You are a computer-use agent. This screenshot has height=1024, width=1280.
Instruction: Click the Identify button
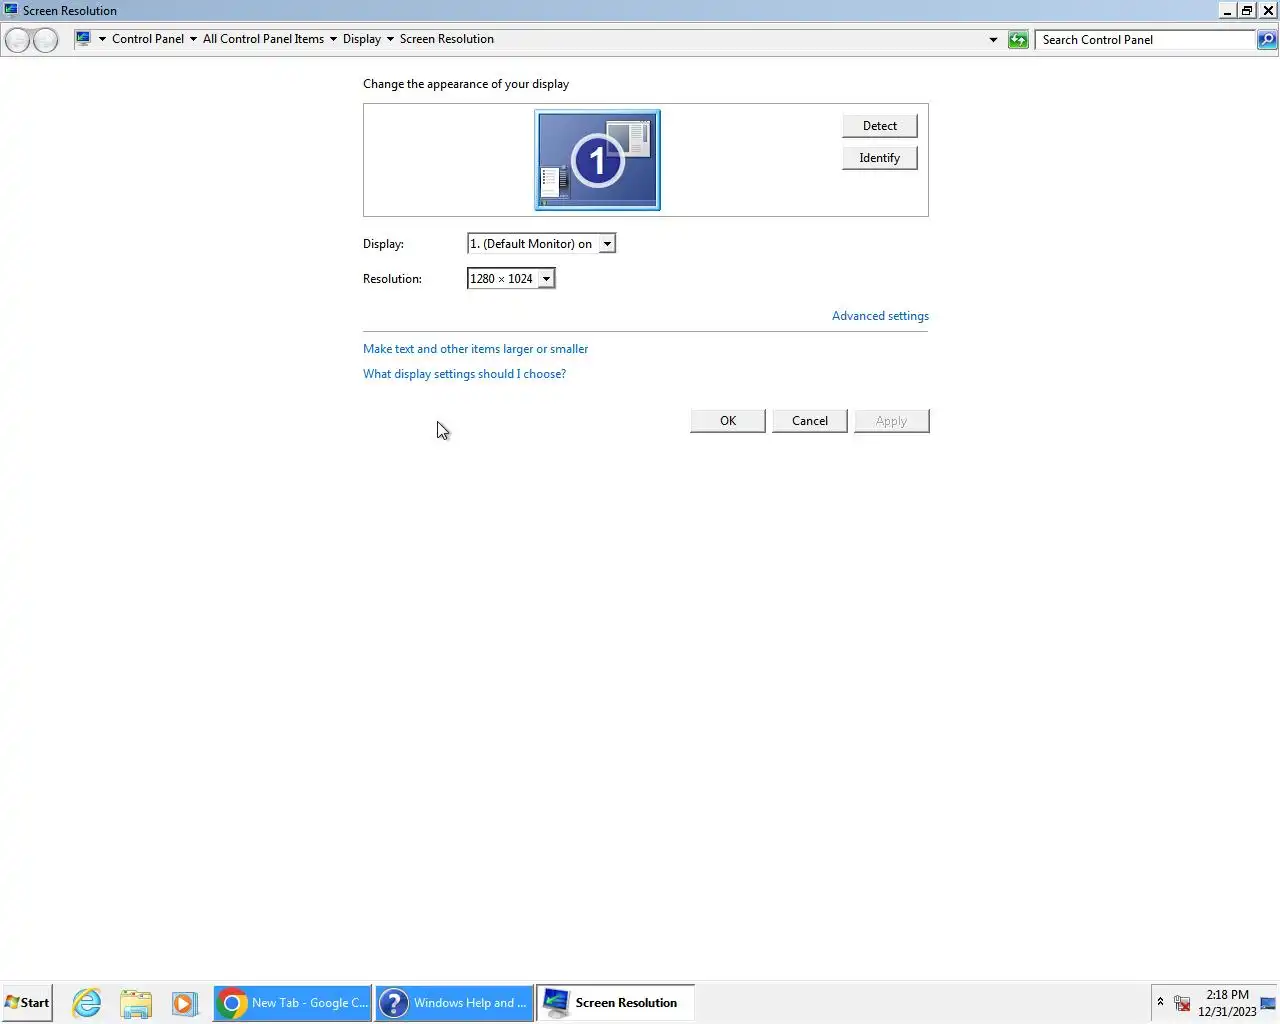tap(880, 158)
